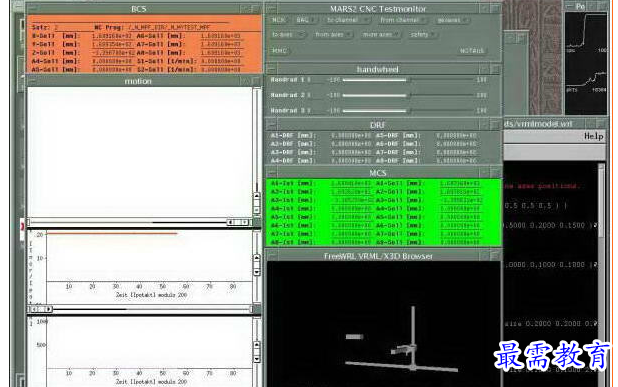
Task: Open the FreeWRL browser window menu icon
Action: (x=272, y=256)
